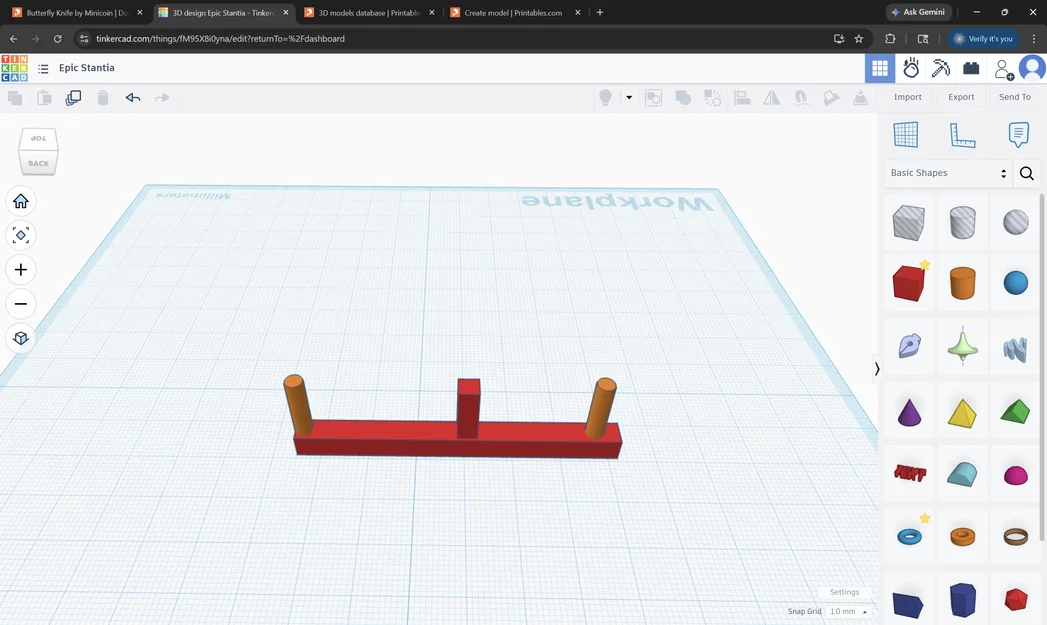Open the user profile avatar

tap(1032, 68)
